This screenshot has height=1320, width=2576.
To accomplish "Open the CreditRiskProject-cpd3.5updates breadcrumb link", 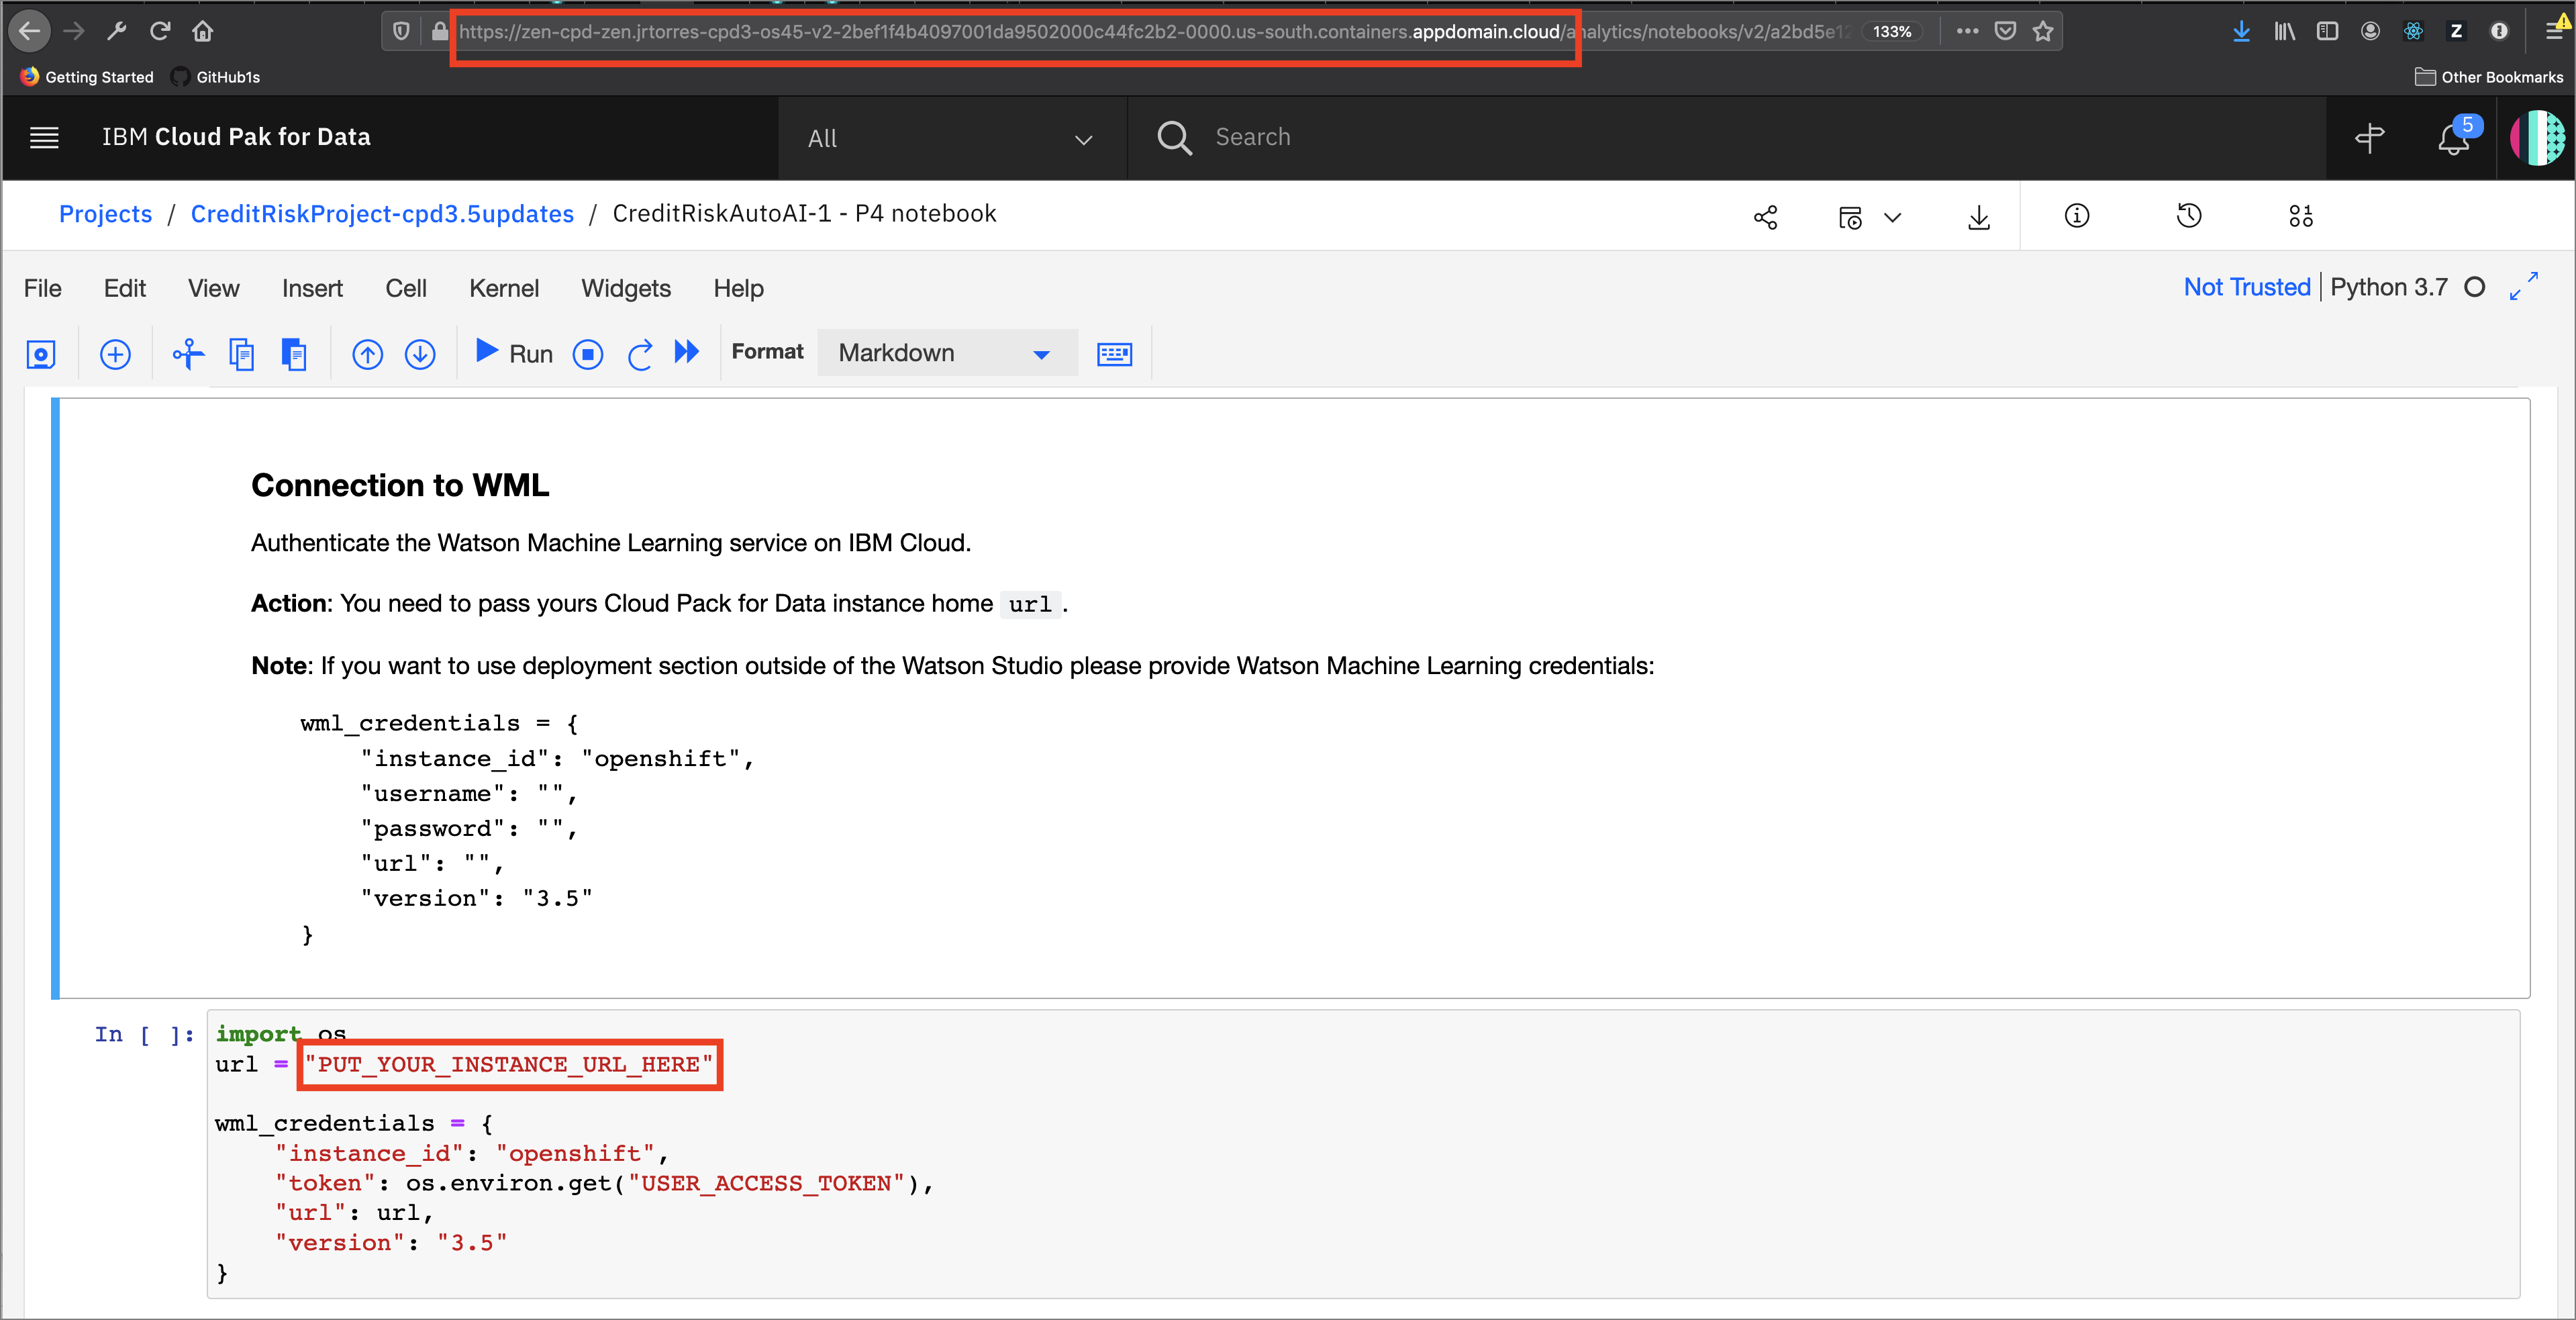I will pos(382,213).
